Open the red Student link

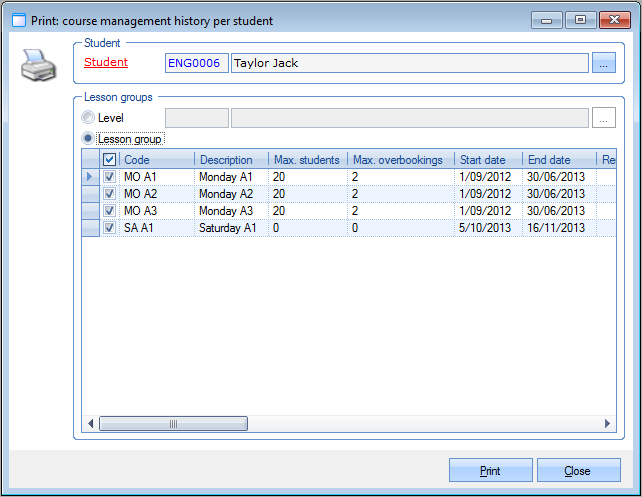tap(106, 63)
